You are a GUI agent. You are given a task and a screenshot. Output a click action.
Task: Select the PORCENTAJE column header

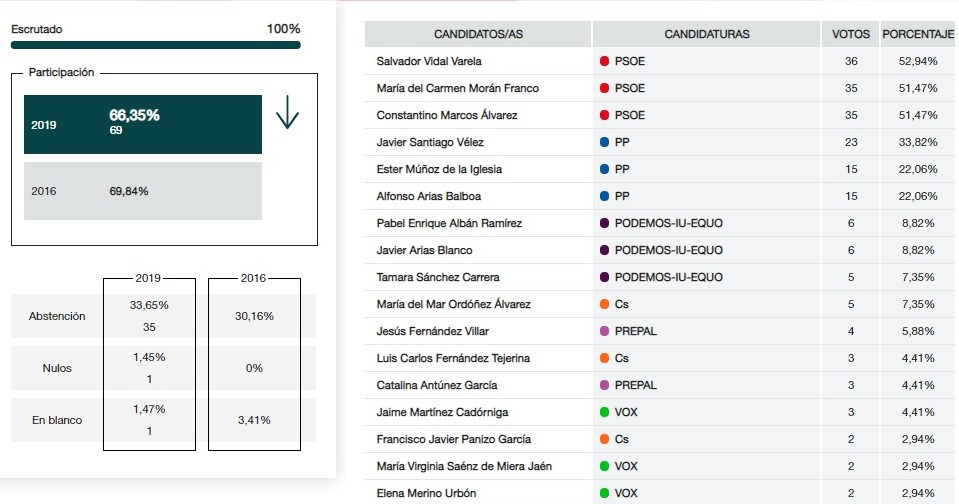(918, 34)
